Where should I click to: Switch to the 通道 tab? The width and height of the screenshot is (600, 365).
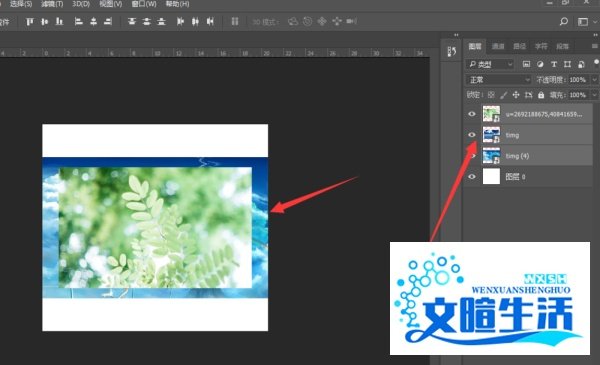498,46
